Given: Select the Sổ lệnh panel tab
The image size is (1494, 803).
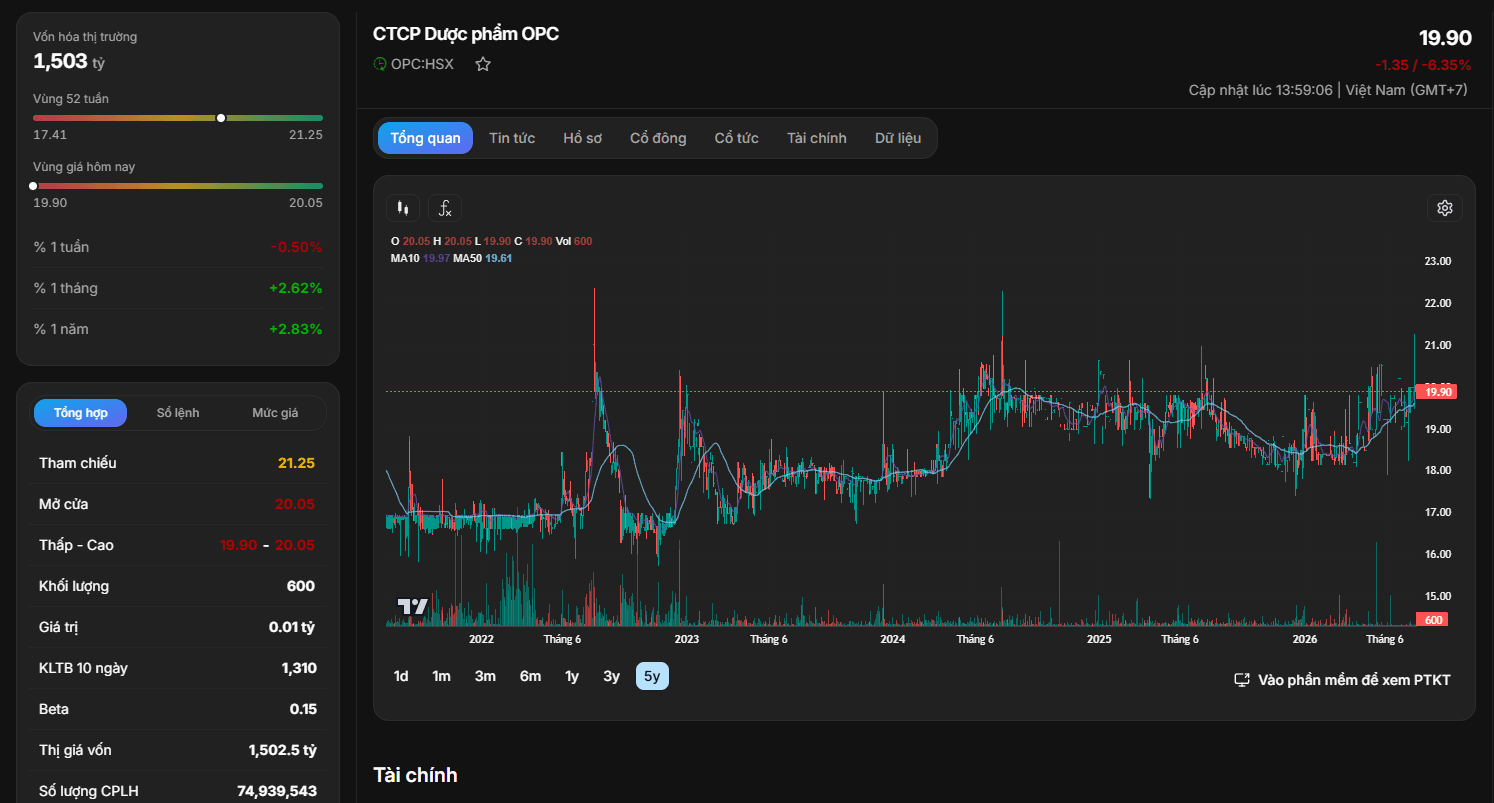Looking at the screenshot, I should click(x=179, y=413).
